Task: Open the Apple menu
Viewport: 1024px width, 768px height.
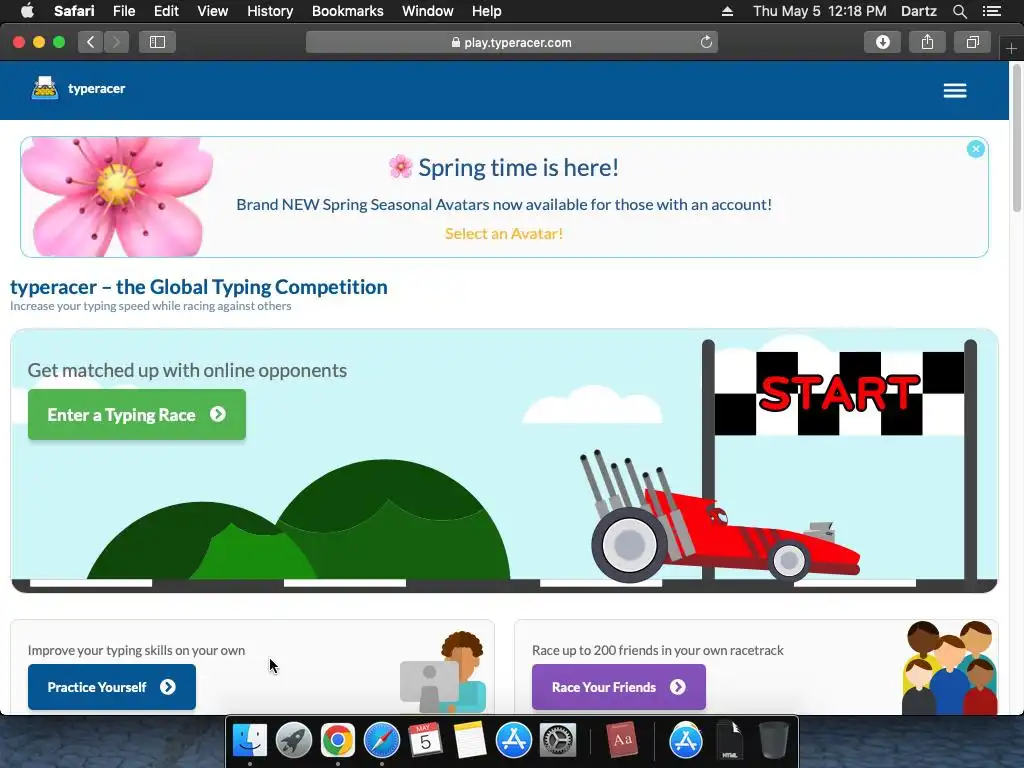Action: pos(27,11)
